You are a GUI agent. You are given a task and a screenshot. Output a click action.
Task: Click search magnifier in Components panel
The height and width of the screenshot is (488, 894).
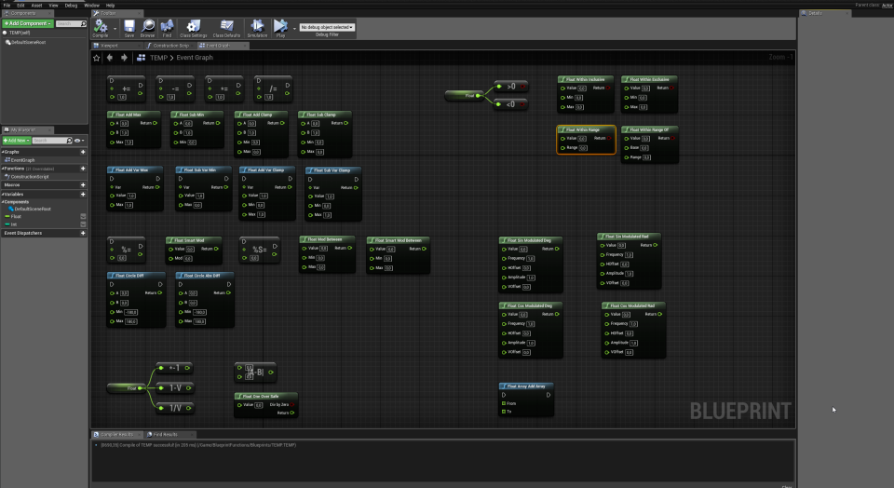83,23
